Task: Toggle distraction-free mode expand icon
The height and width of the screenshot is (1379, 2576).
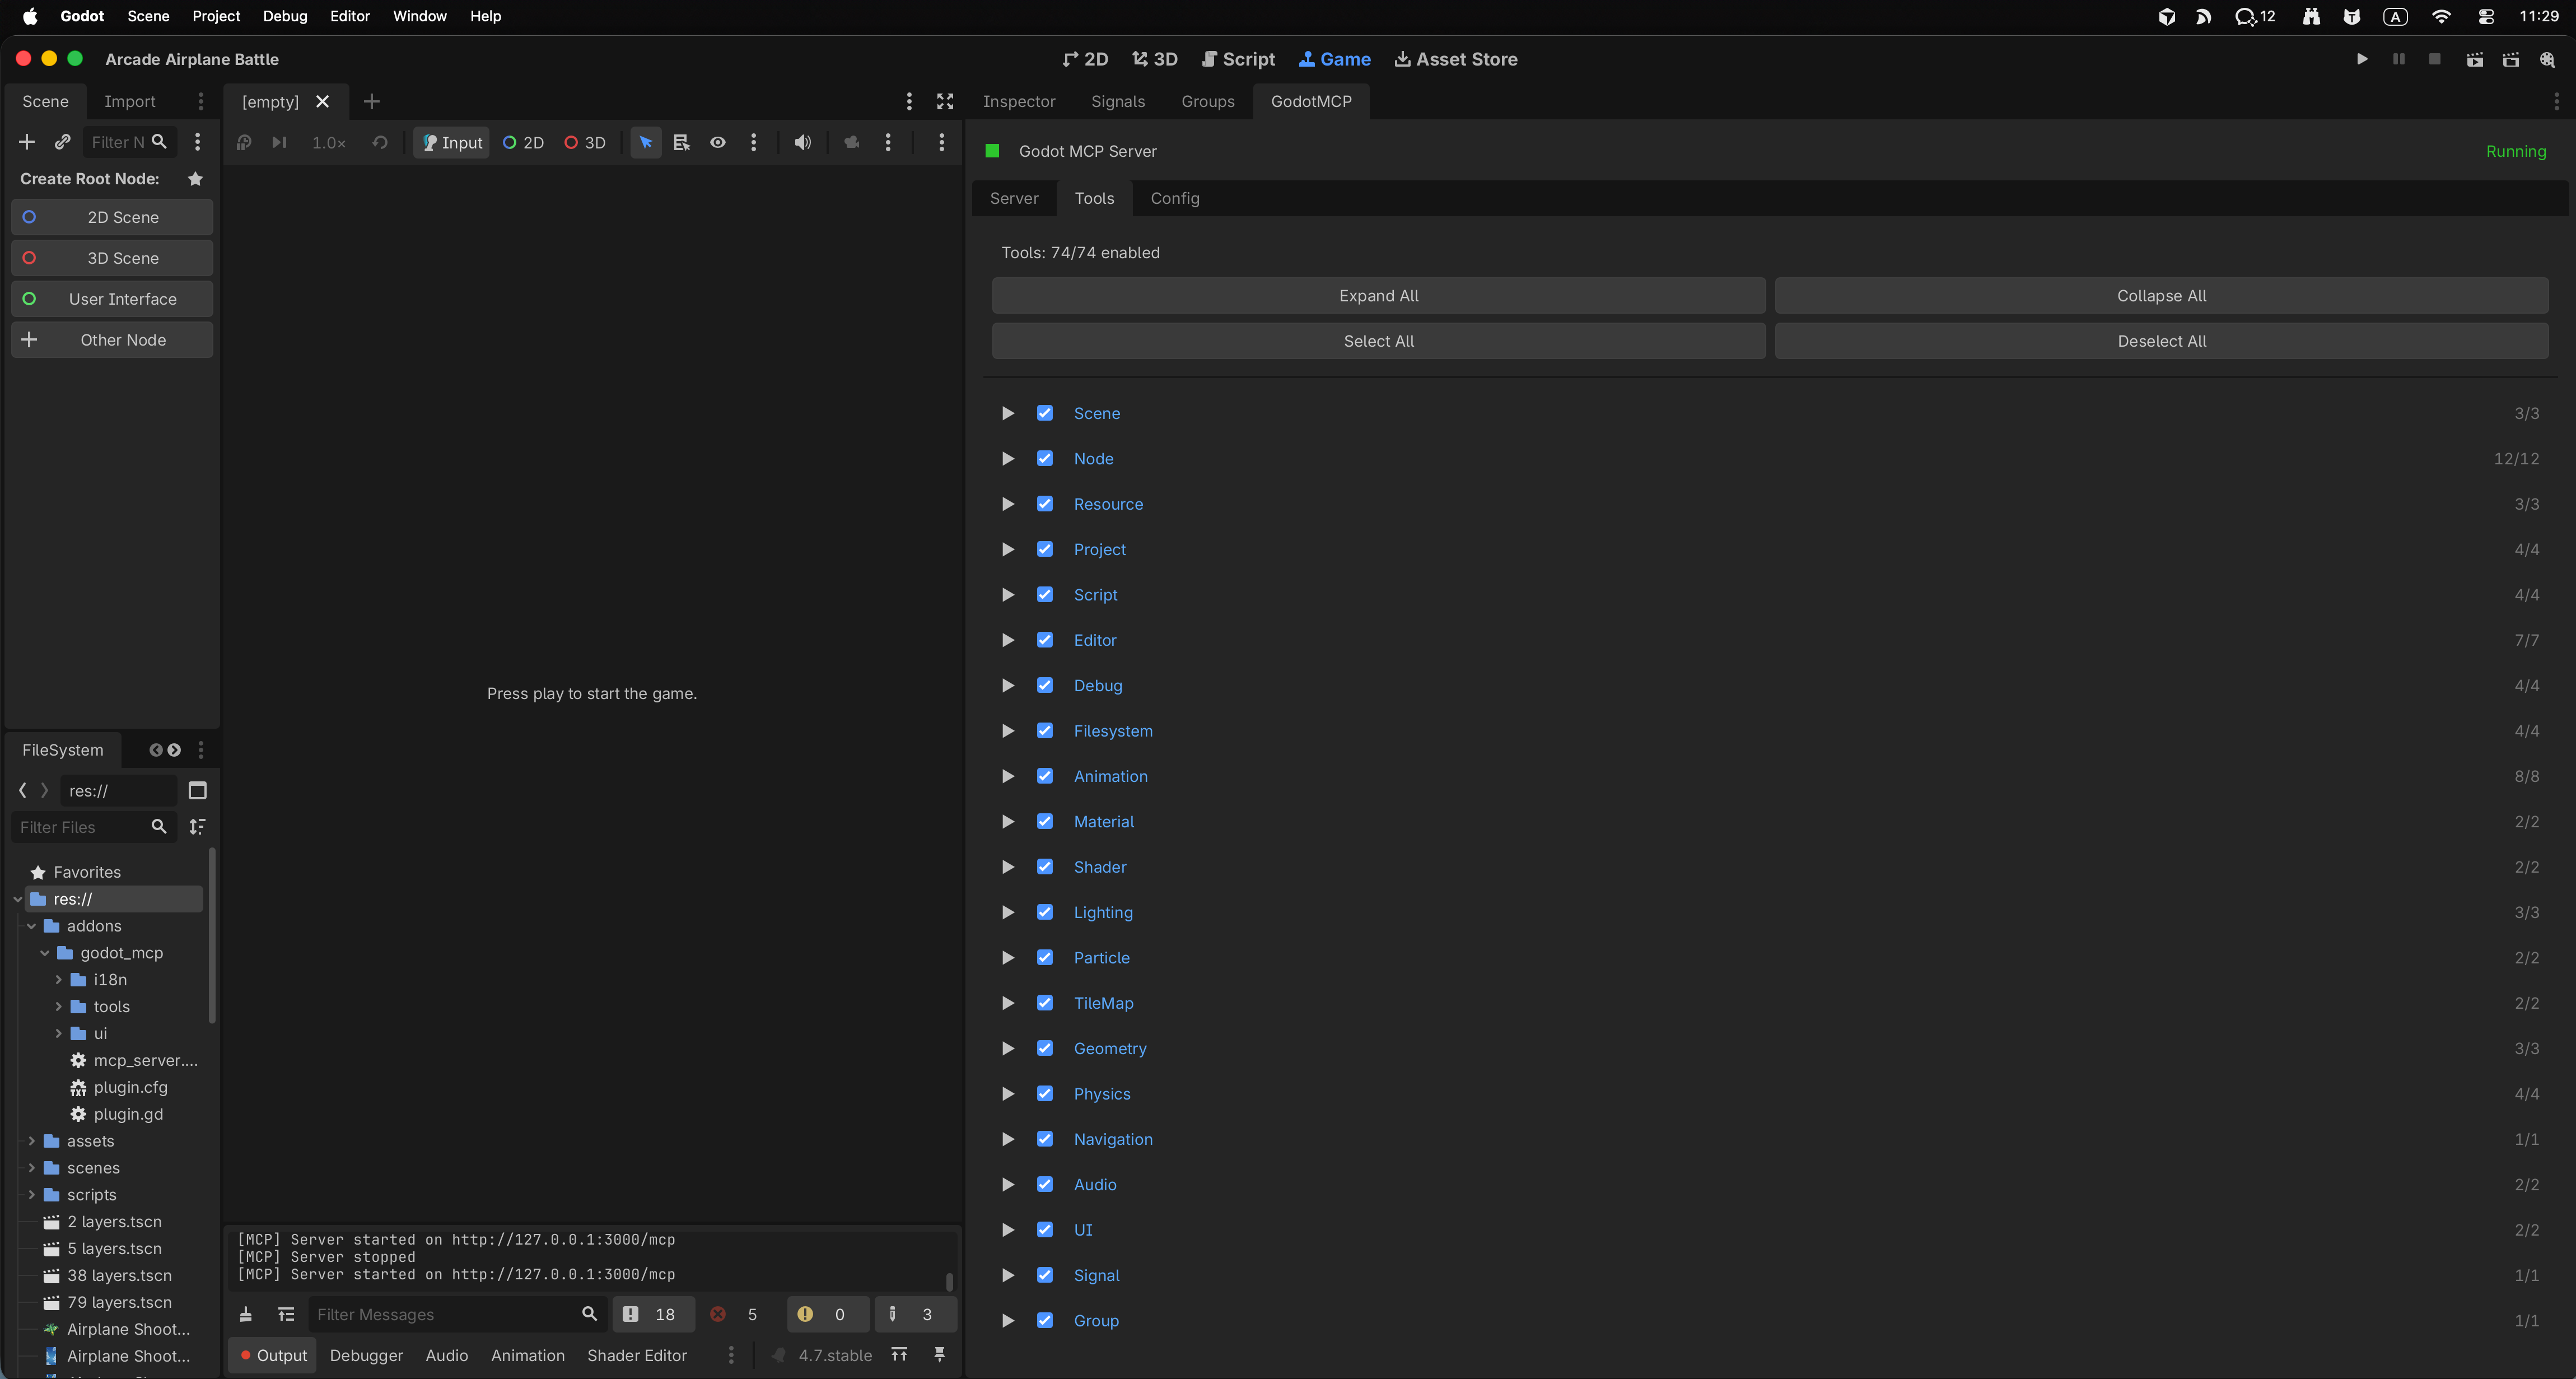Action: coord(945,101)
